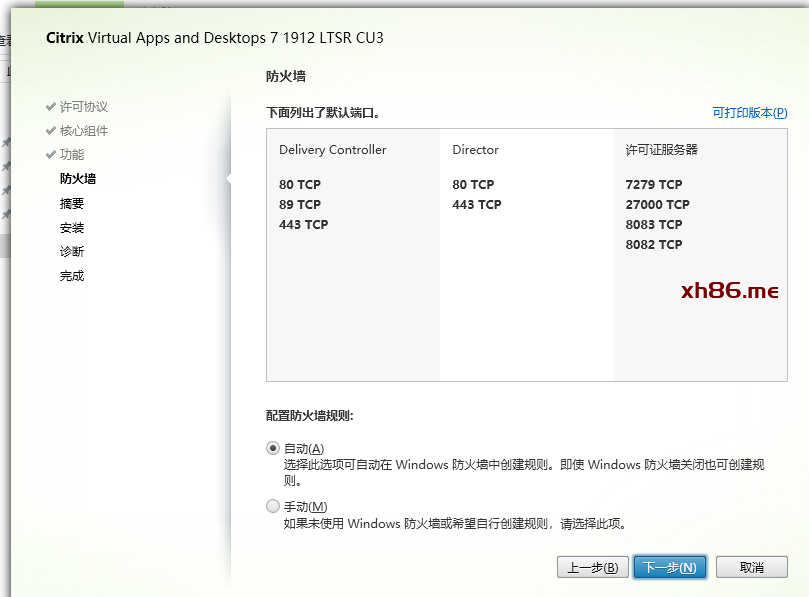Go to the 摘要 step in the sidebar

tap(72, 203)
